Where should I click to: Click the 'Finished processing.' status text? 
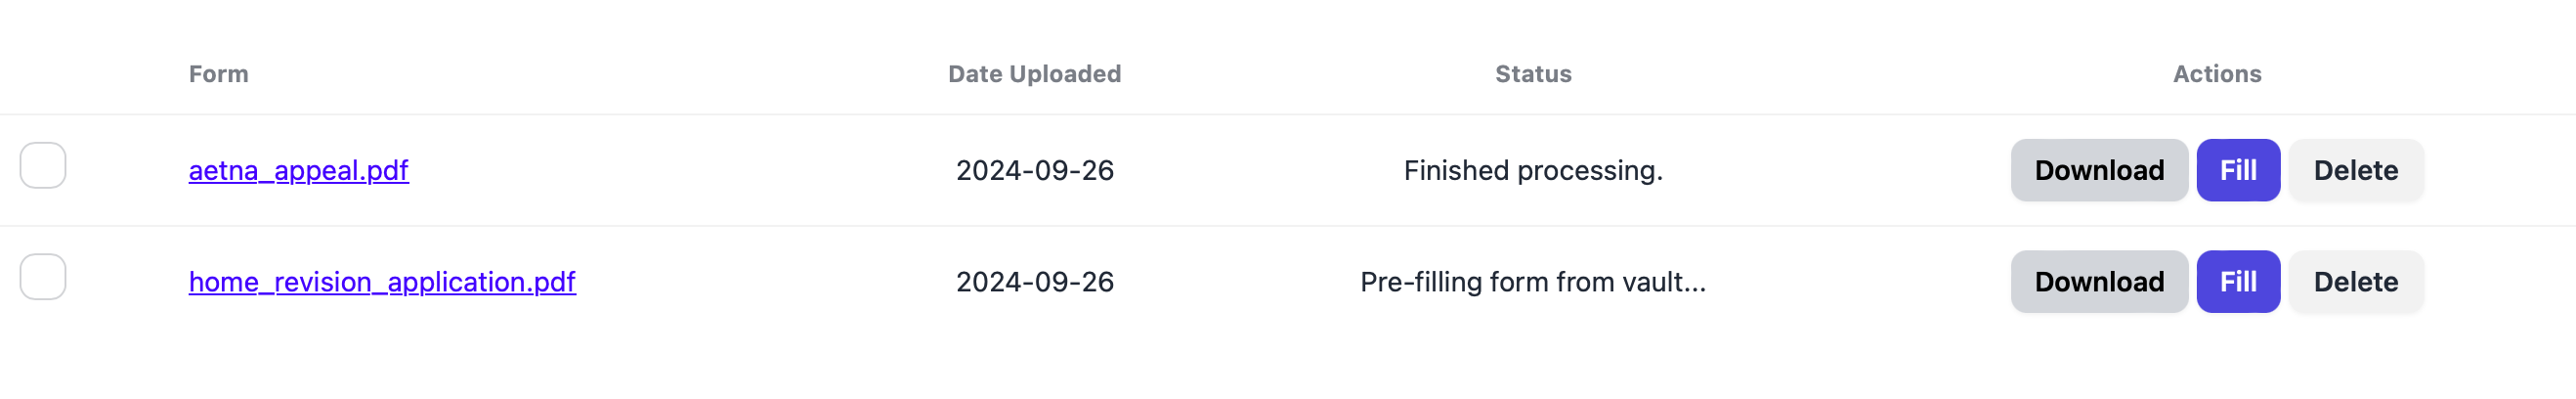[1533, 171]
